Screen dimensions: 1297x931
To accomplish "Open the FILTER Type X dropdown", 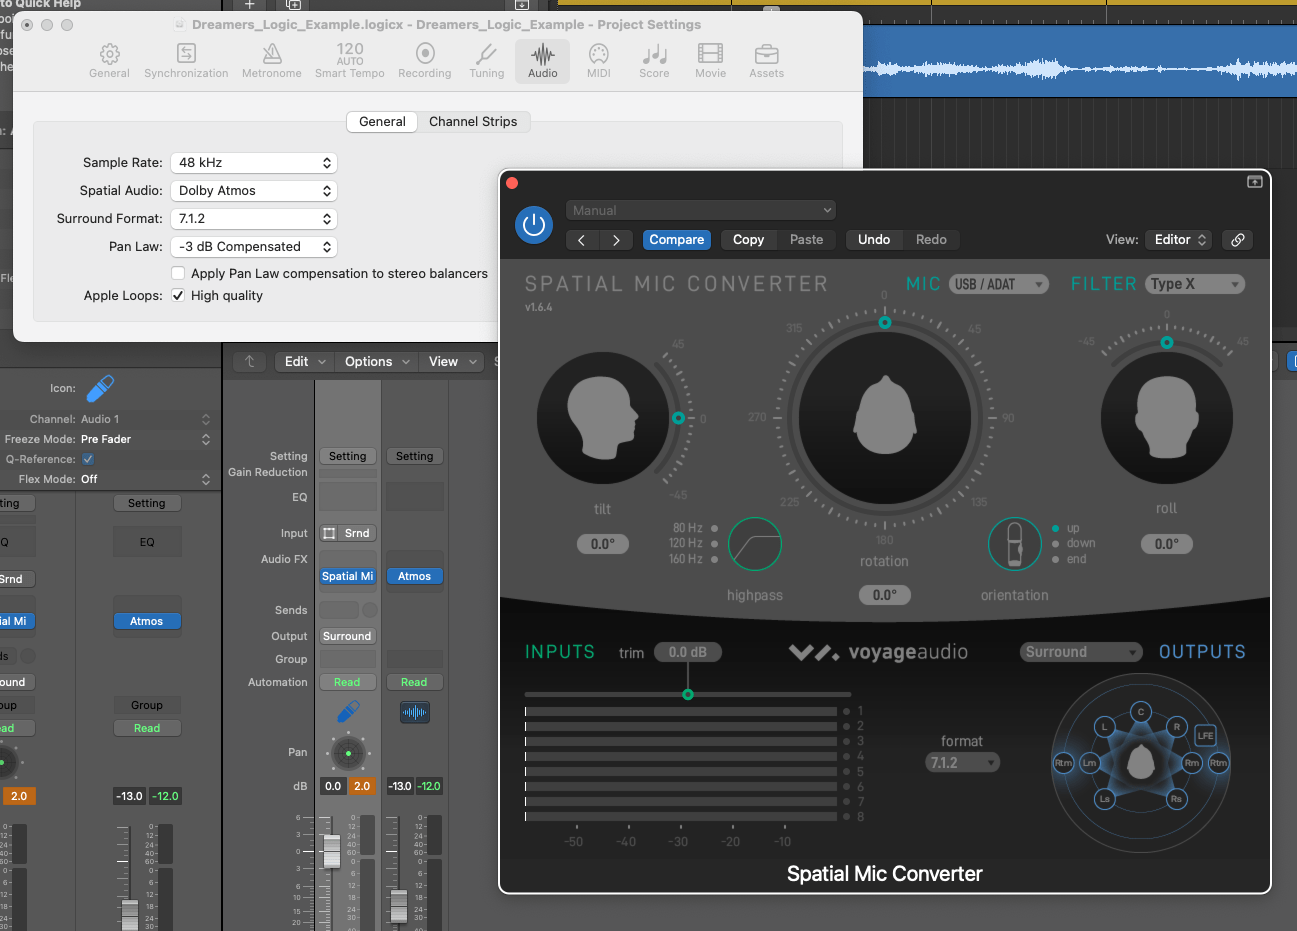I will [1195, 283].
